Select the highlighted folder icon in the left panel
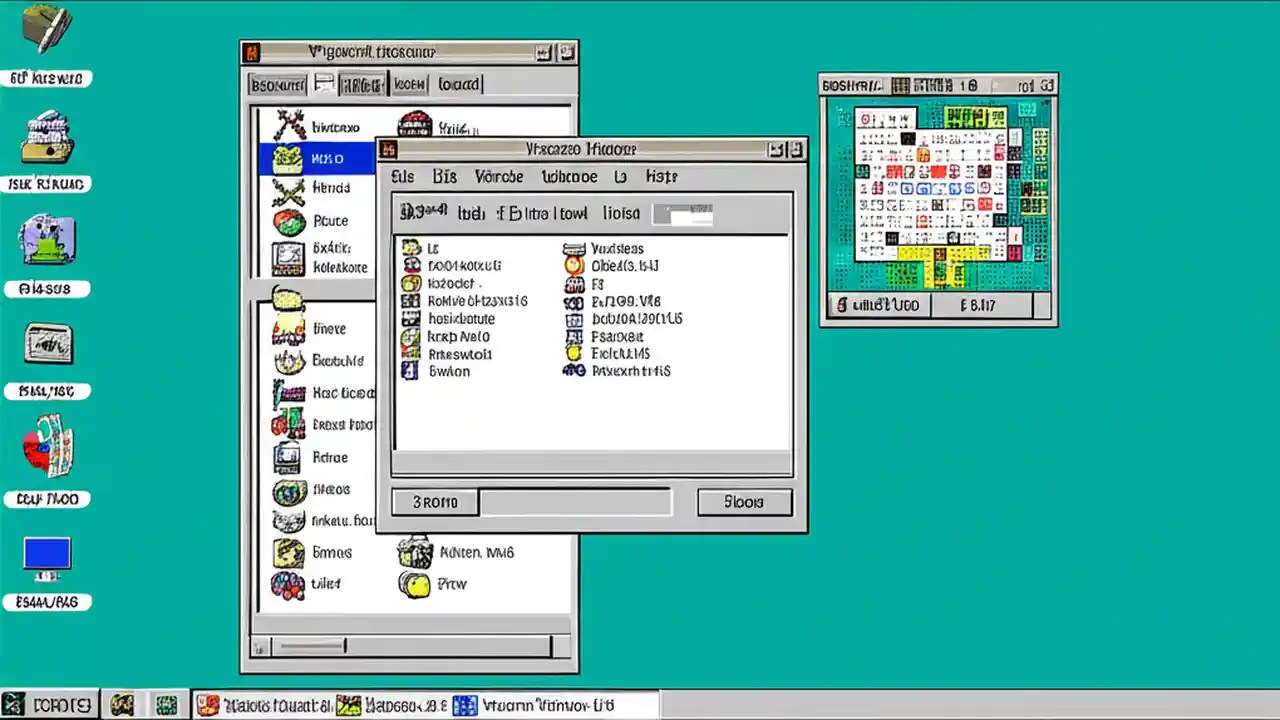The width and height of the screenshot is (1280, 720). tap(291, 158)
